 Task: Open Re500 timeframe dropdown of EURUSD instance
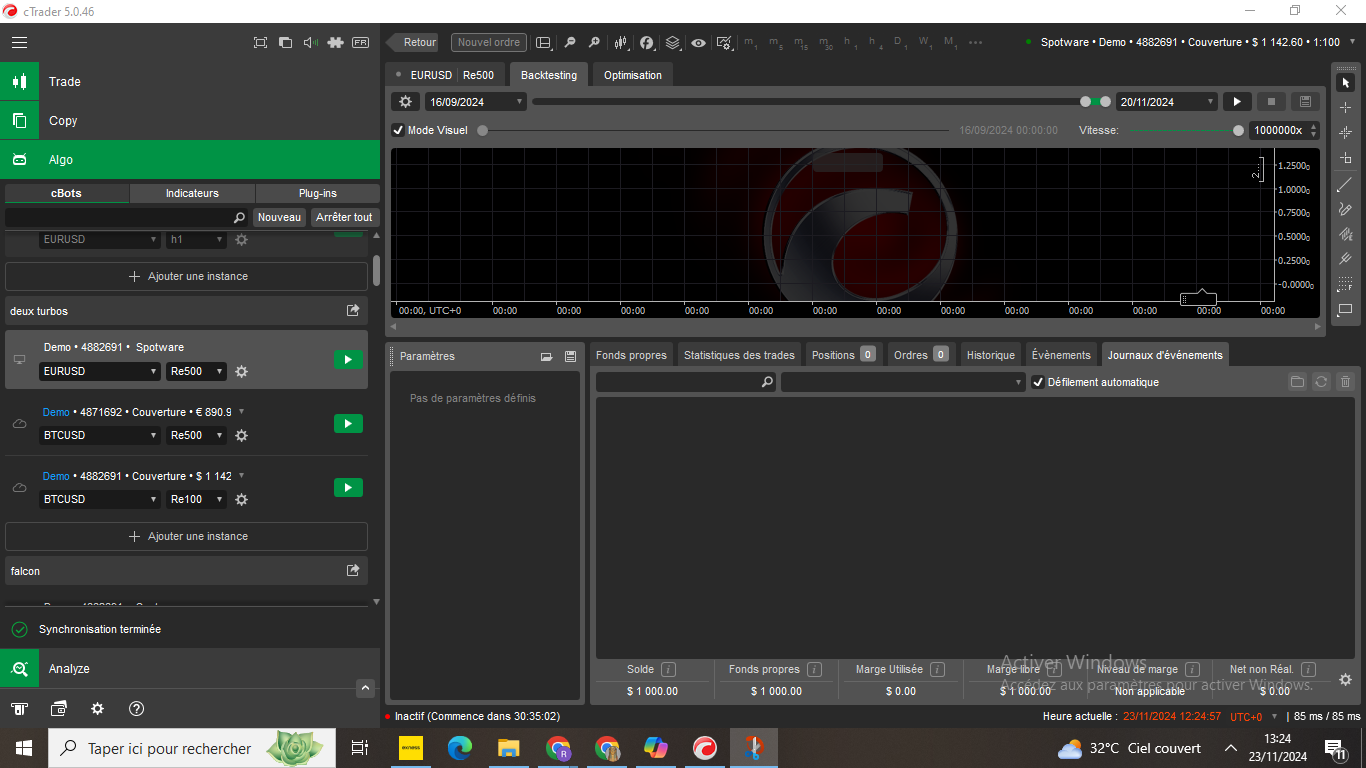197,371
